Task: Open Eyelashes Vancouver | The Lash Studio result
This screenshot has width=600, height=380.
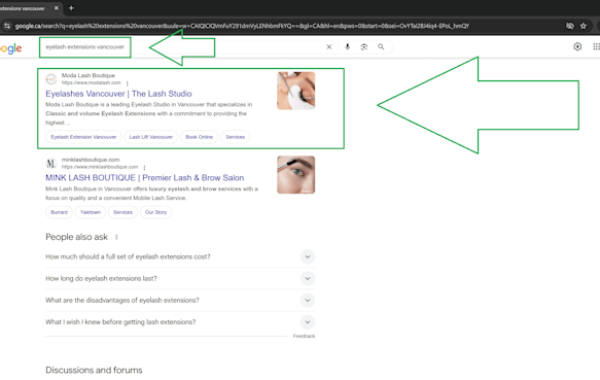Action: [x=119, y=94]
